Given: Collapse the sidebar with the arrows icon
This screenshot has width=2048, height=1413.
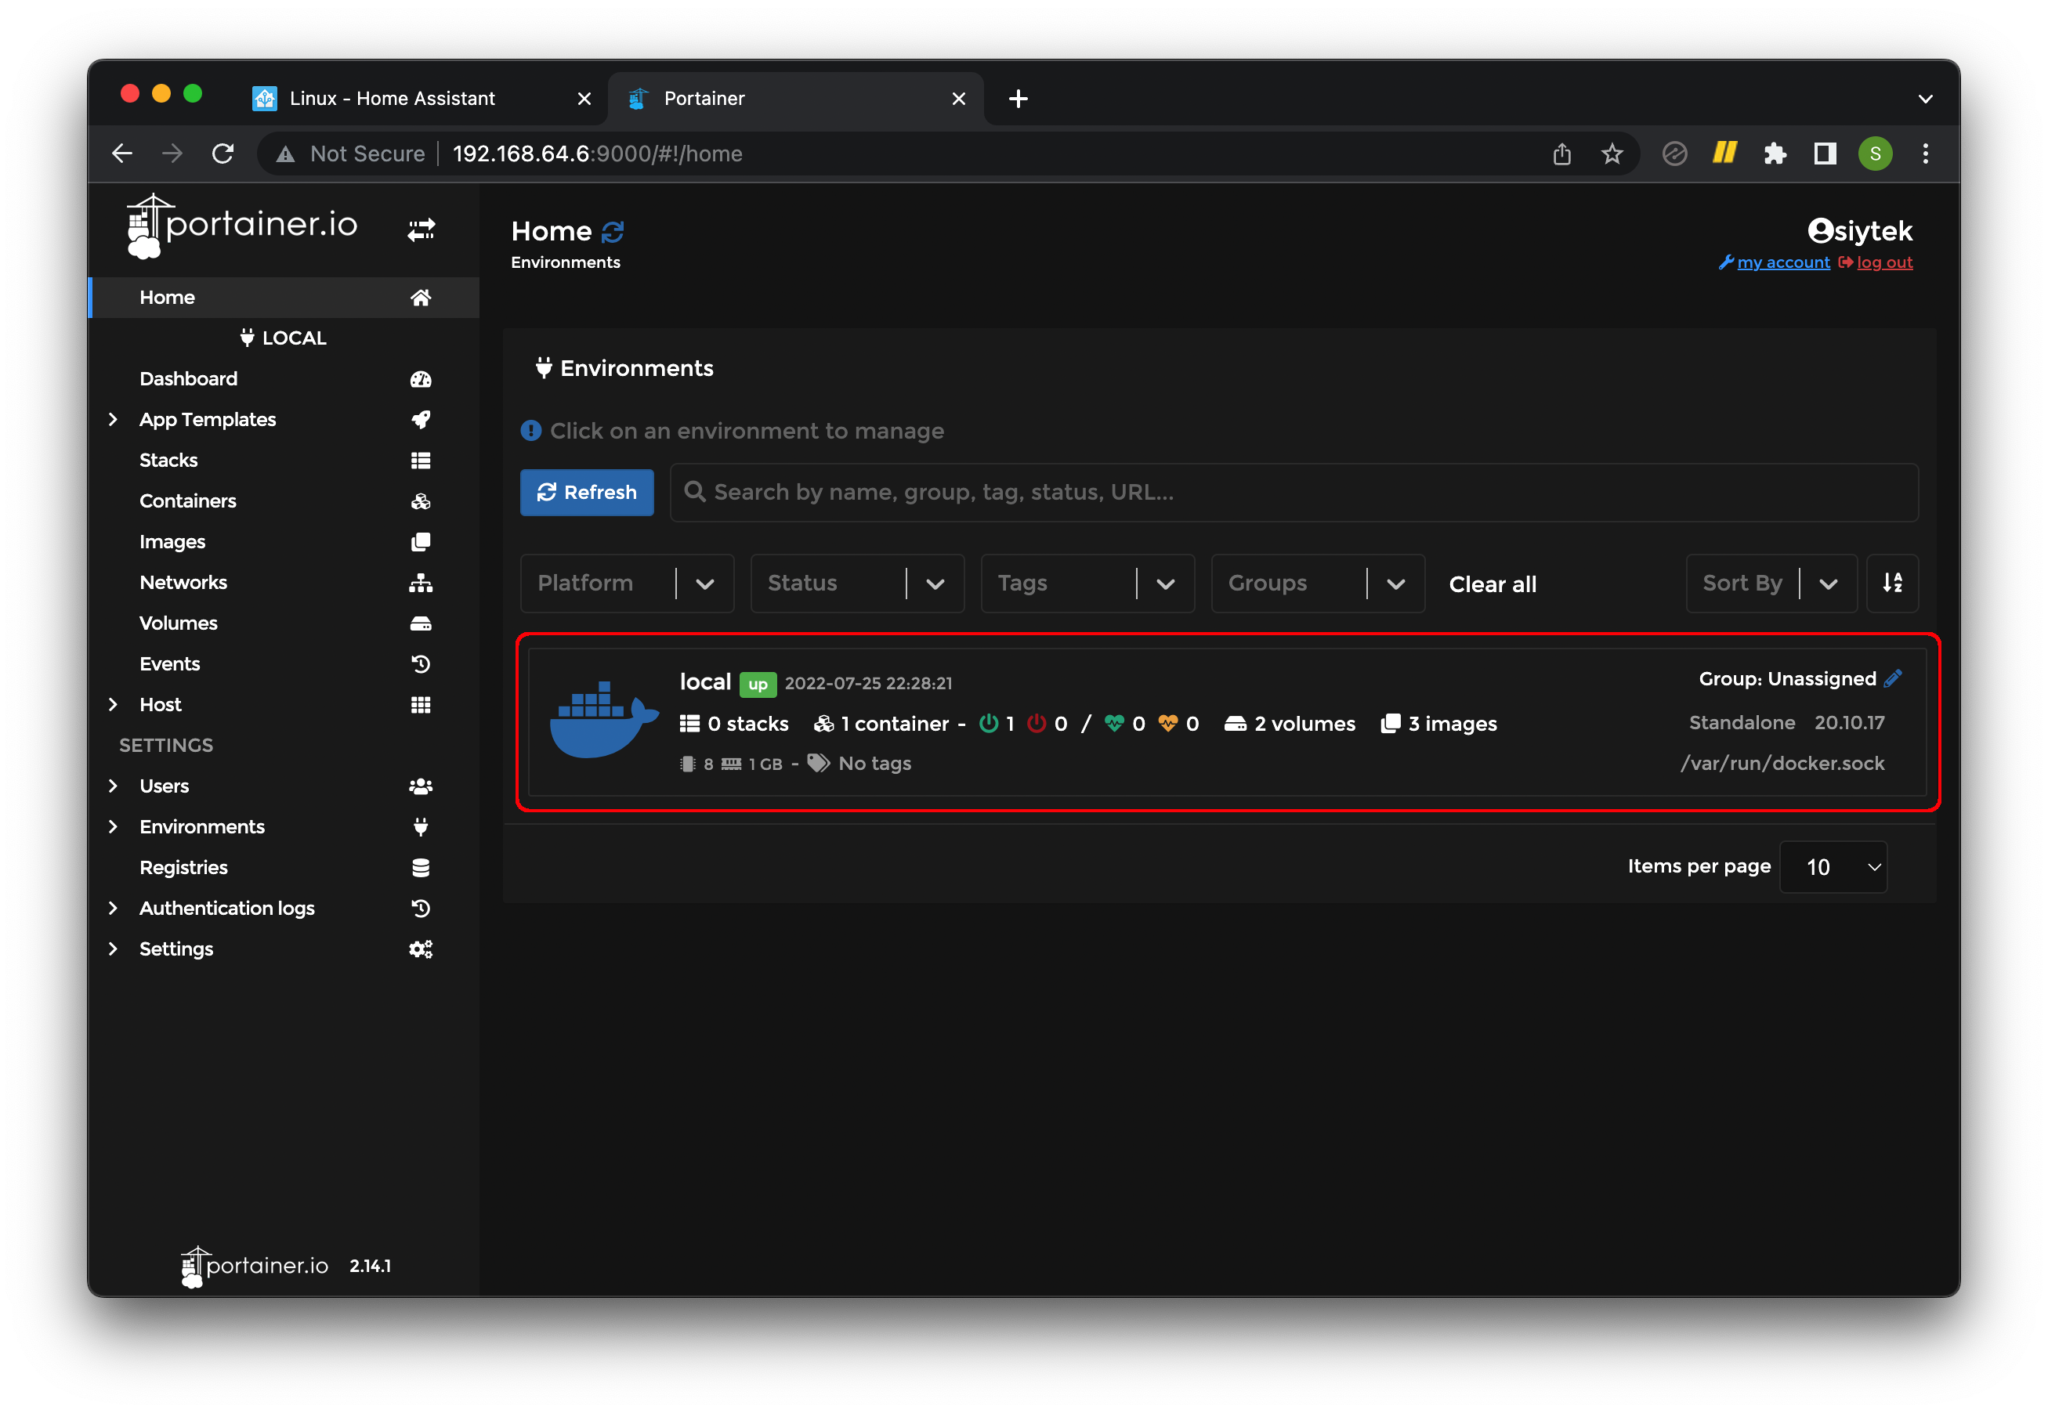Looking at the screenshot, I should (x=421, y=229).
